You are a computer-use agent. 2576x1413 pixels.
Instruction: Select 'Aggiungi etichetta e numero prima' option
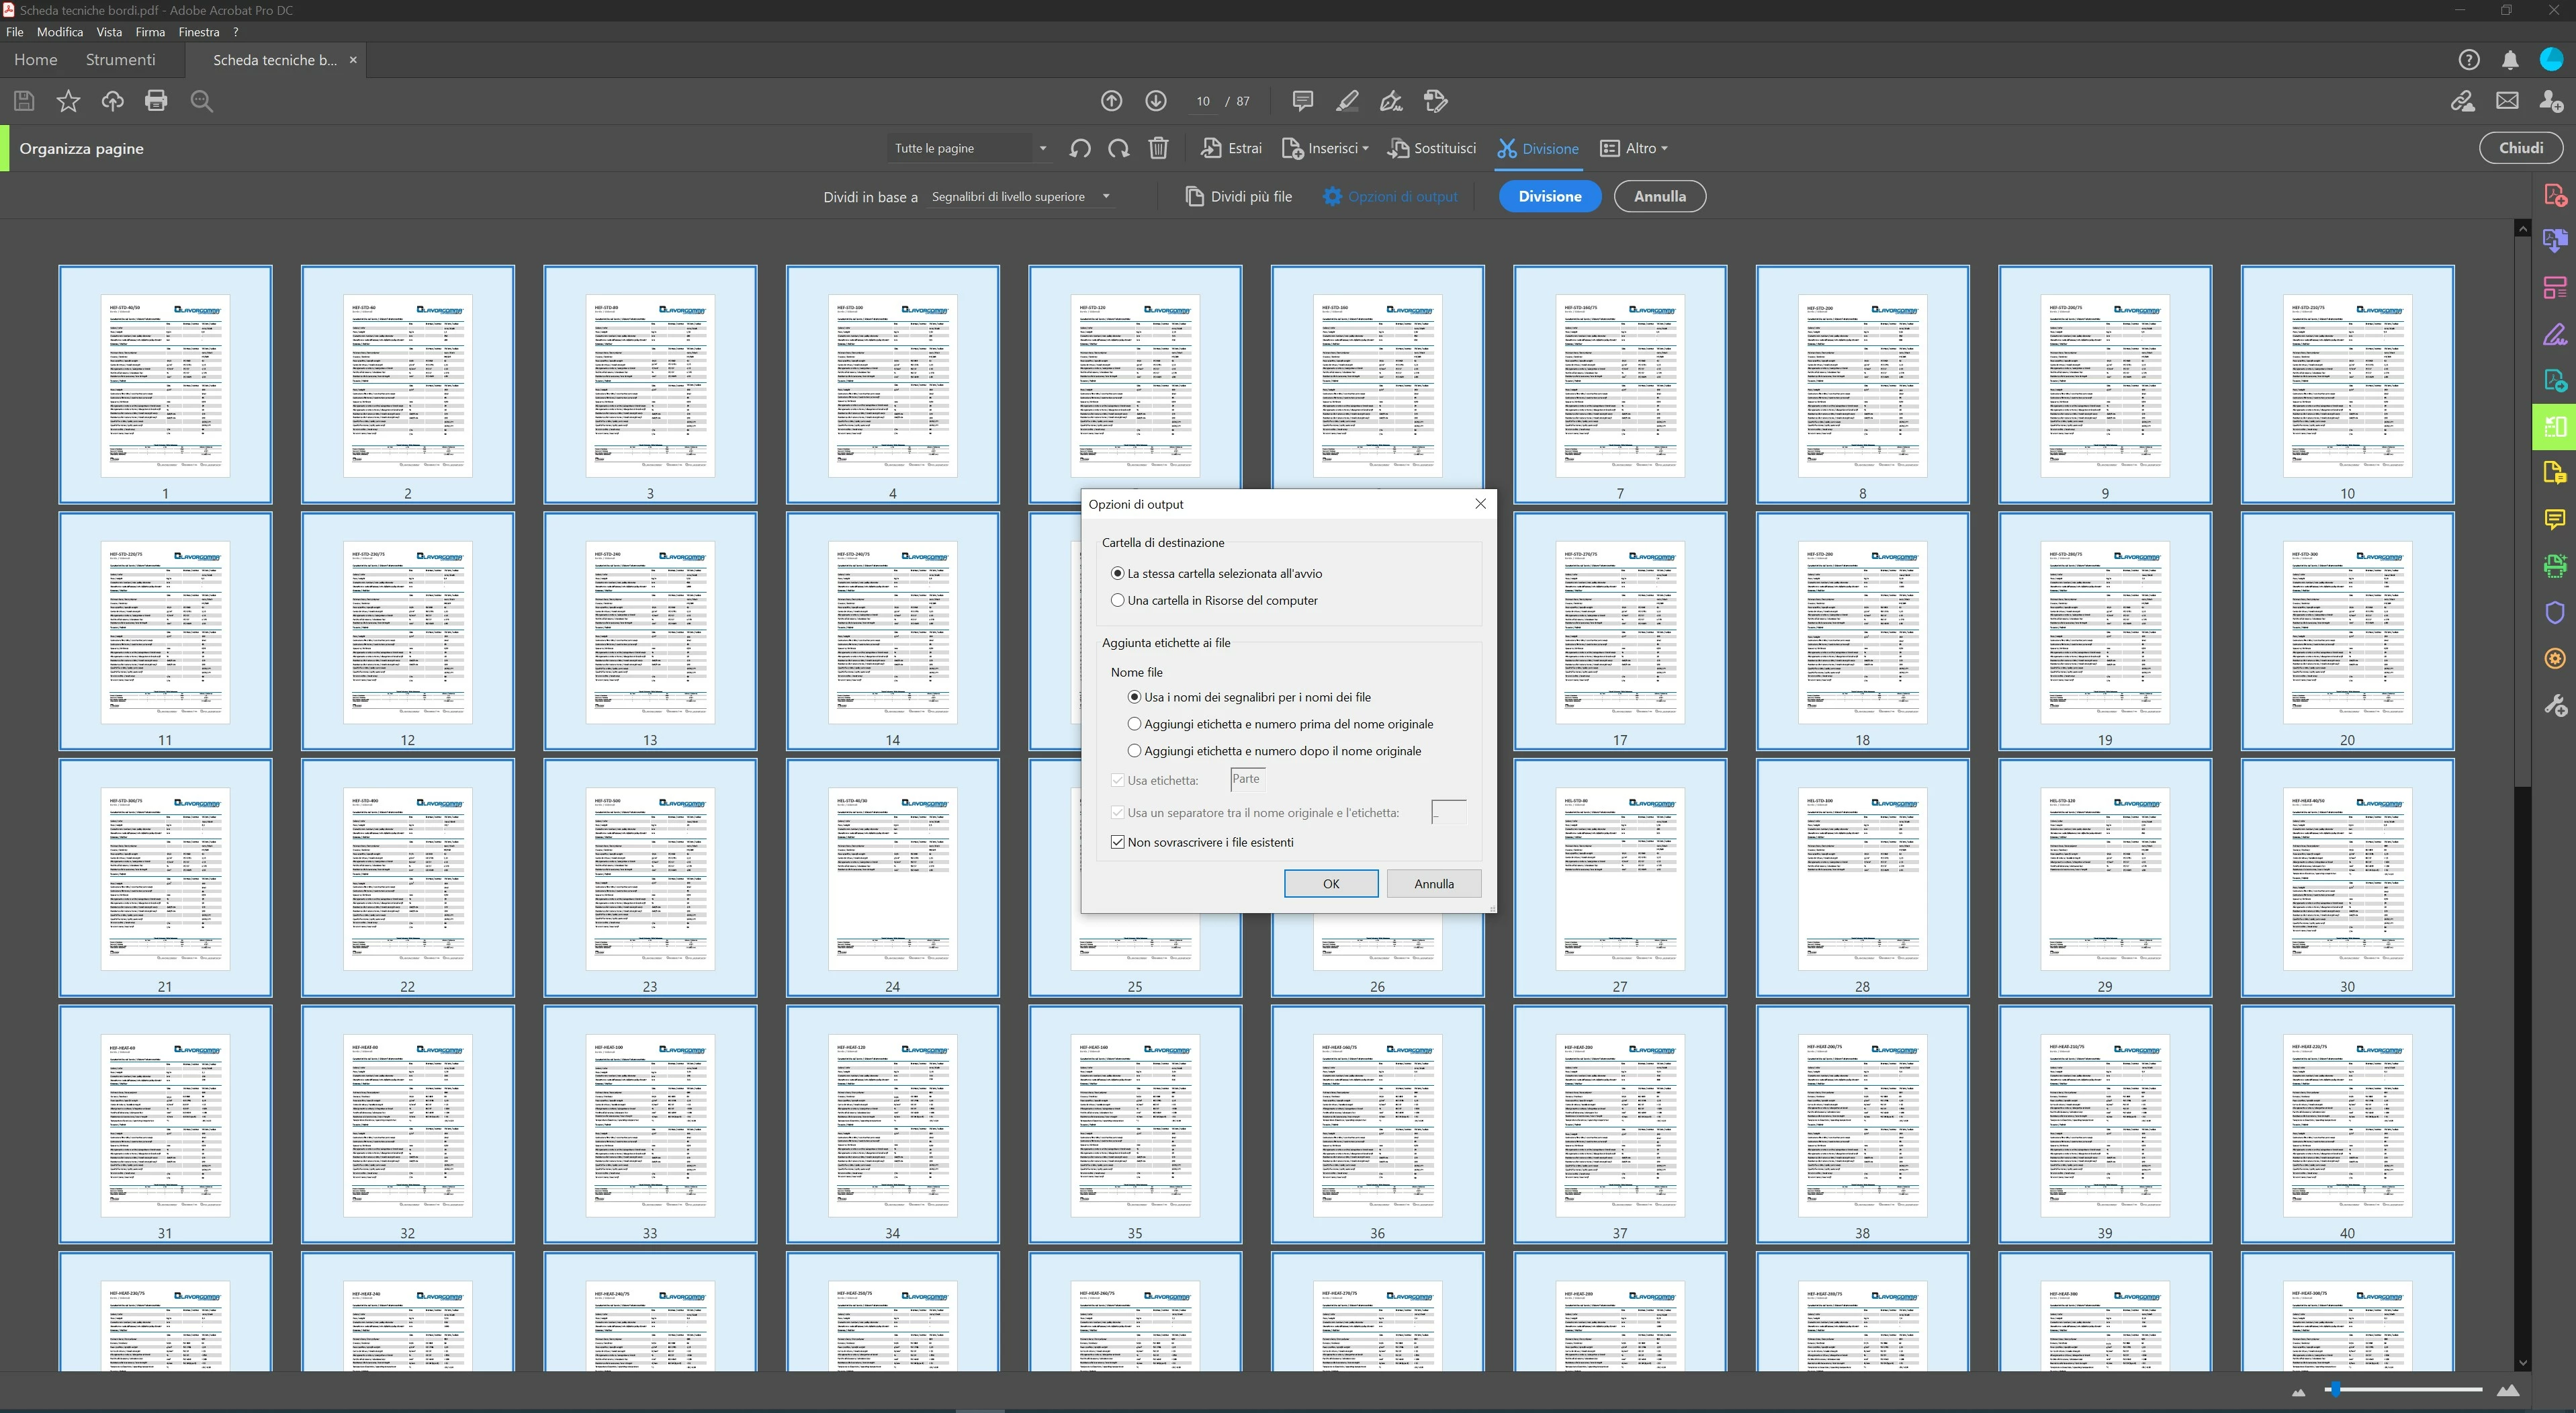point(1134,724)
